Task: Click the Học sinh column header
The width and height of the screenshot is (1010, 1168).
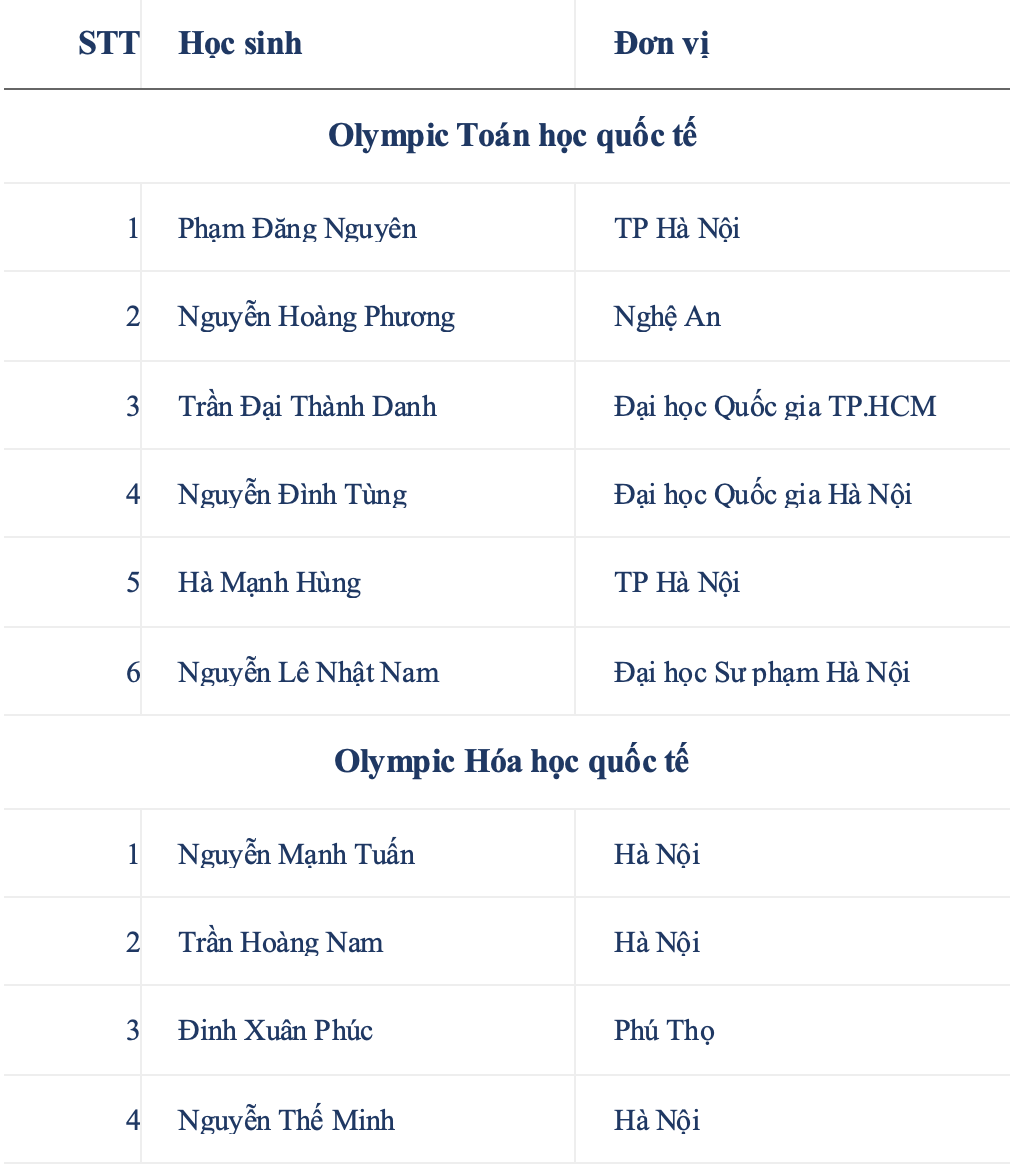Action: 240,43
